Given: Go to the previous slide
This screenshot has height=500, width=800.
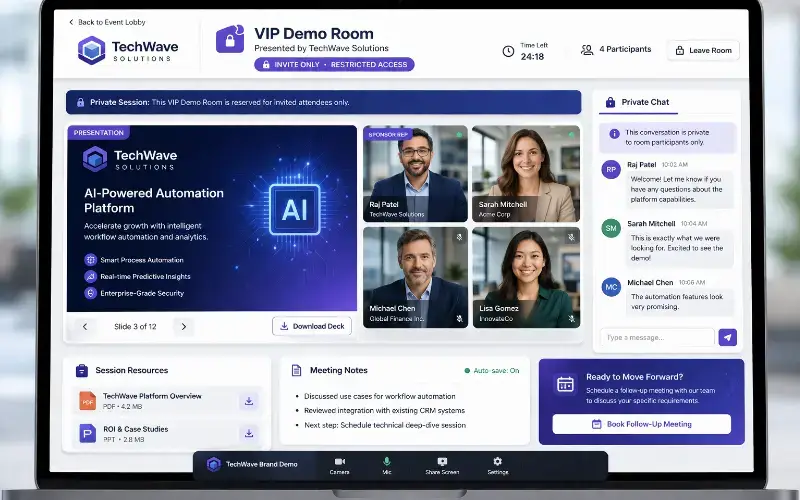Looking at the screenshot, I should click(85, 327).
